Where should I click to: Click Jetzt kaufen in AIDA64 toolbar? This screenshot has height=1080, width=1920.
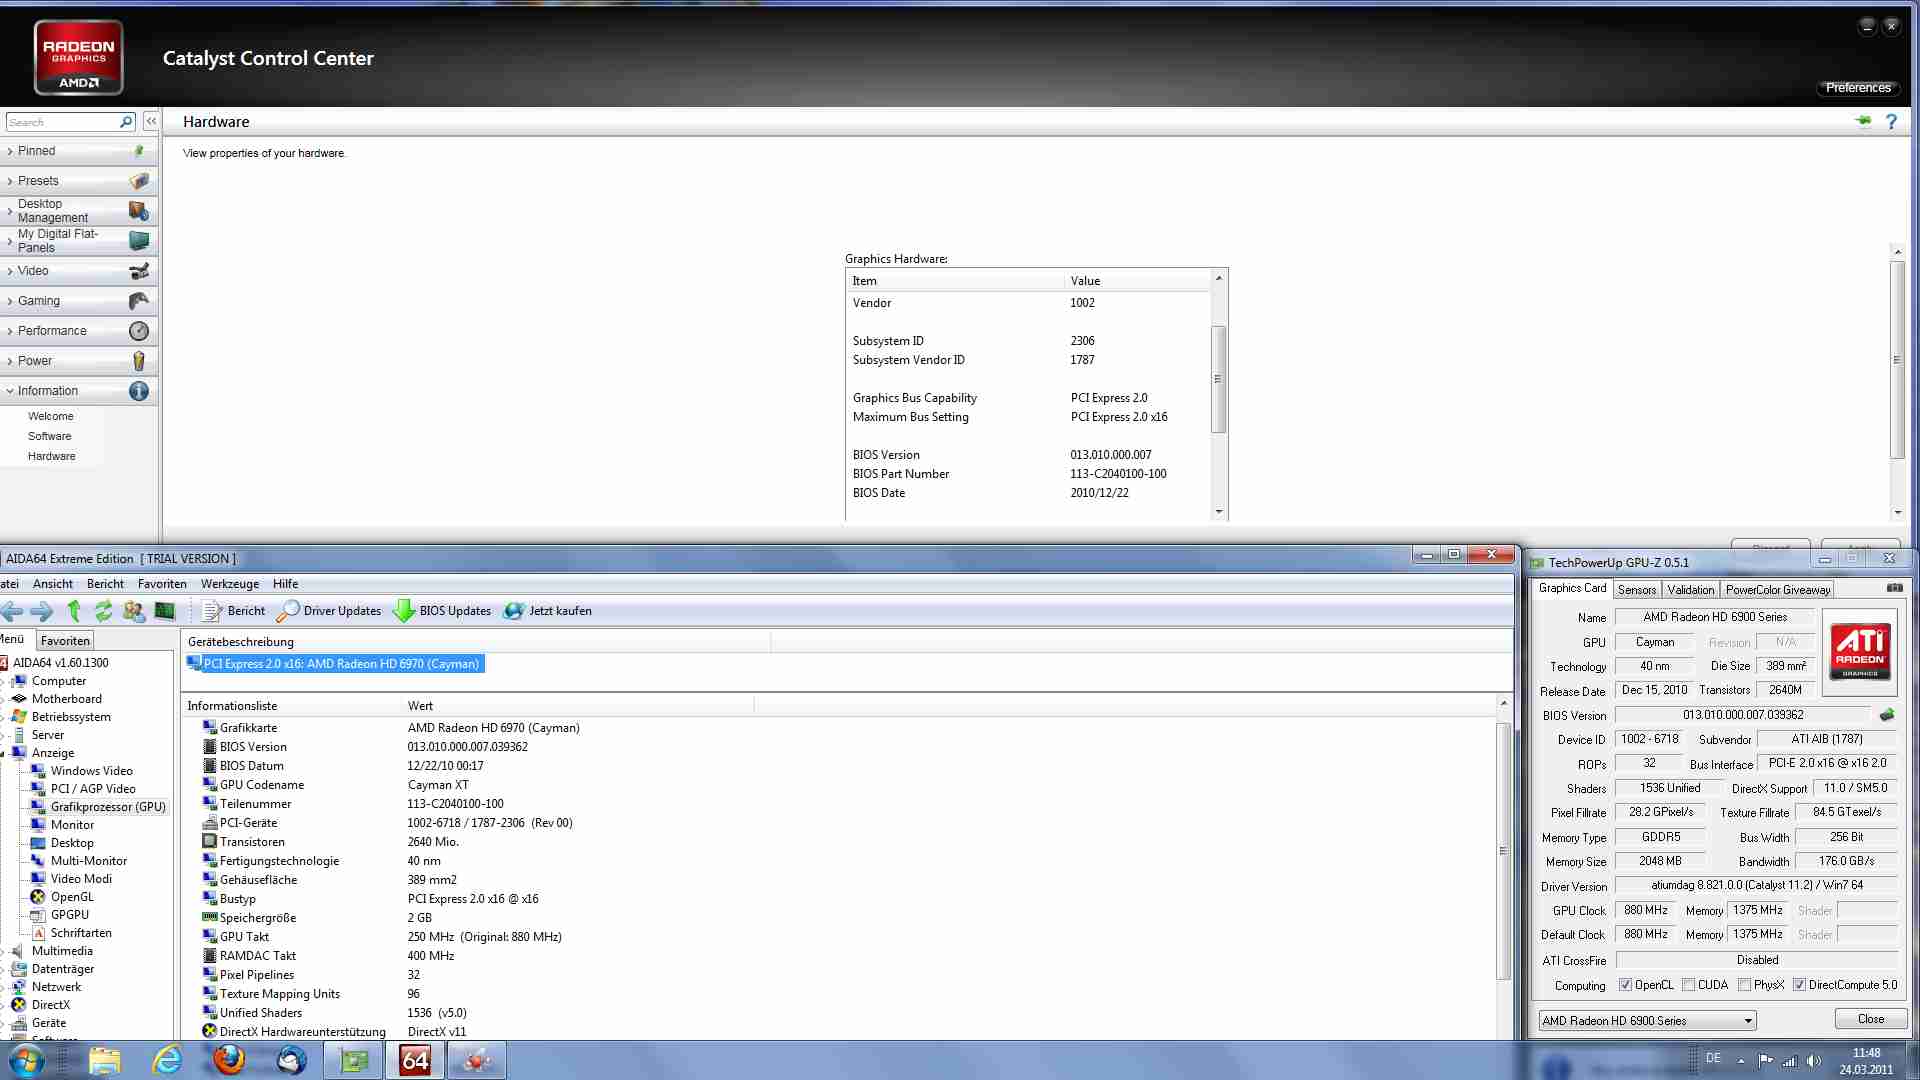[x=548, y=611]
